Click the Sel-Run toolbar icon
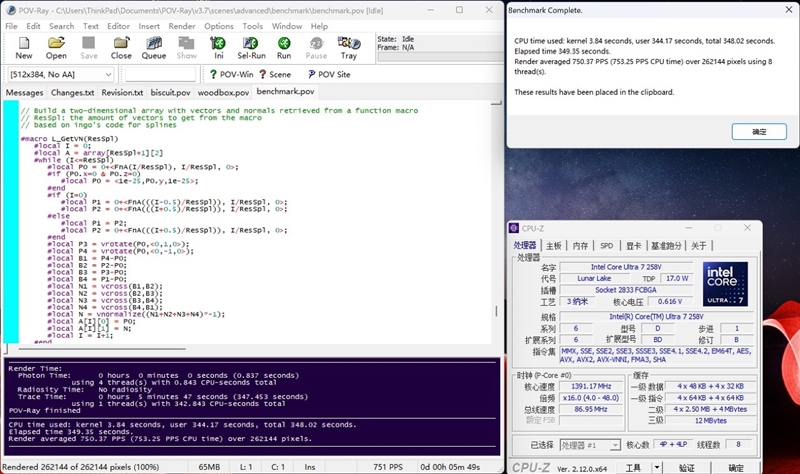This screenshot has height=474, width=800. coord(251,47)
